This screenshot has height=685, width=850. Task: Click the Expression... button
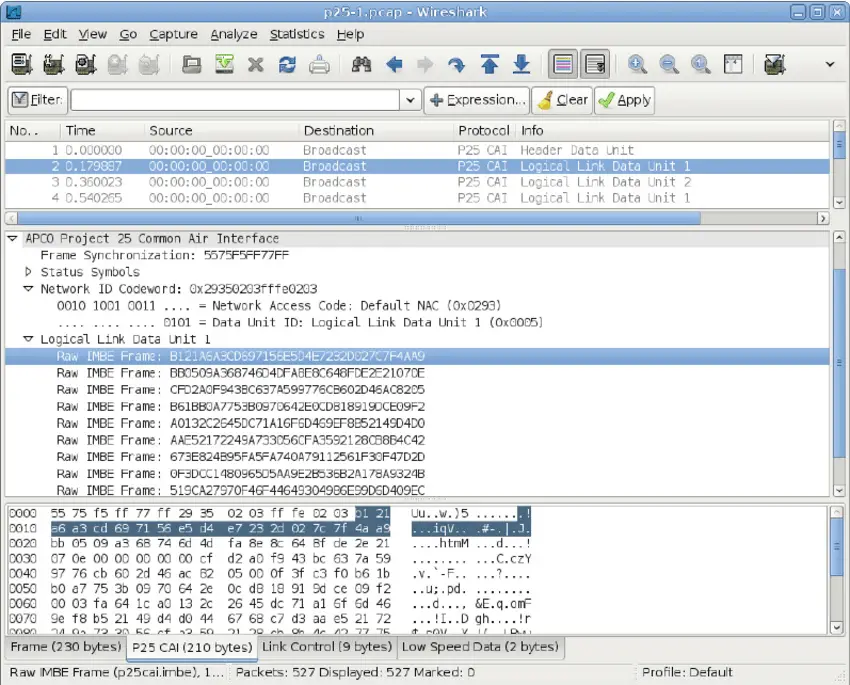coord(476,100)
